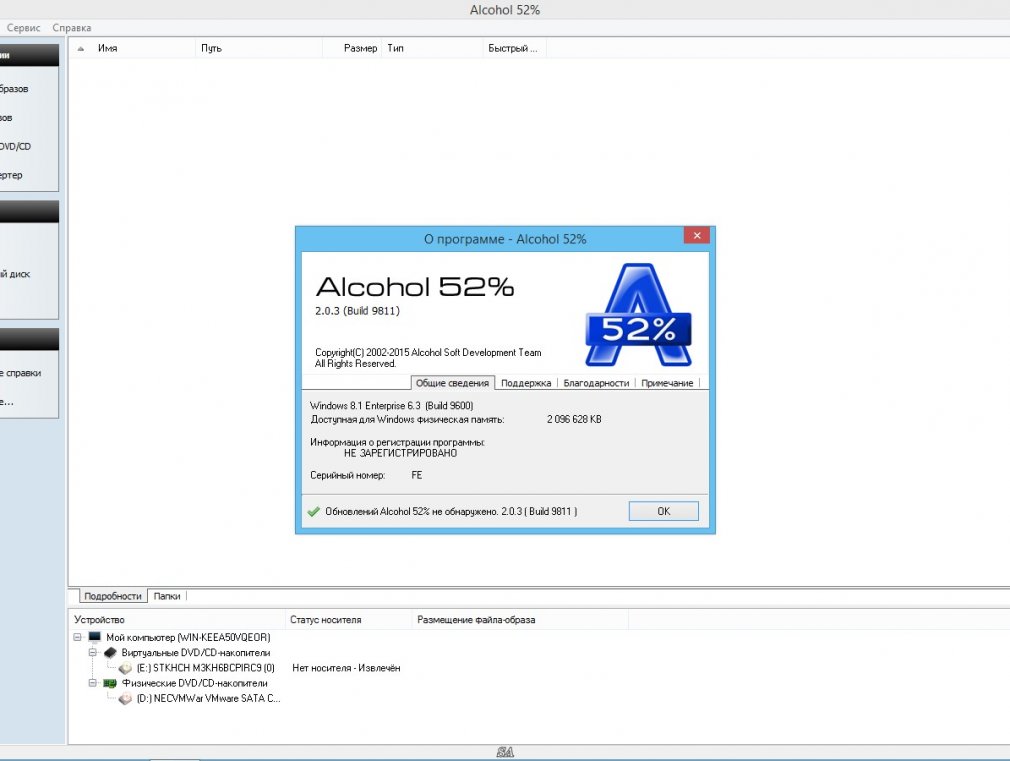The width and height of the screenshot is (1010, 761).
Task: Click Устройство column header
Action: (x=99, y=619)
